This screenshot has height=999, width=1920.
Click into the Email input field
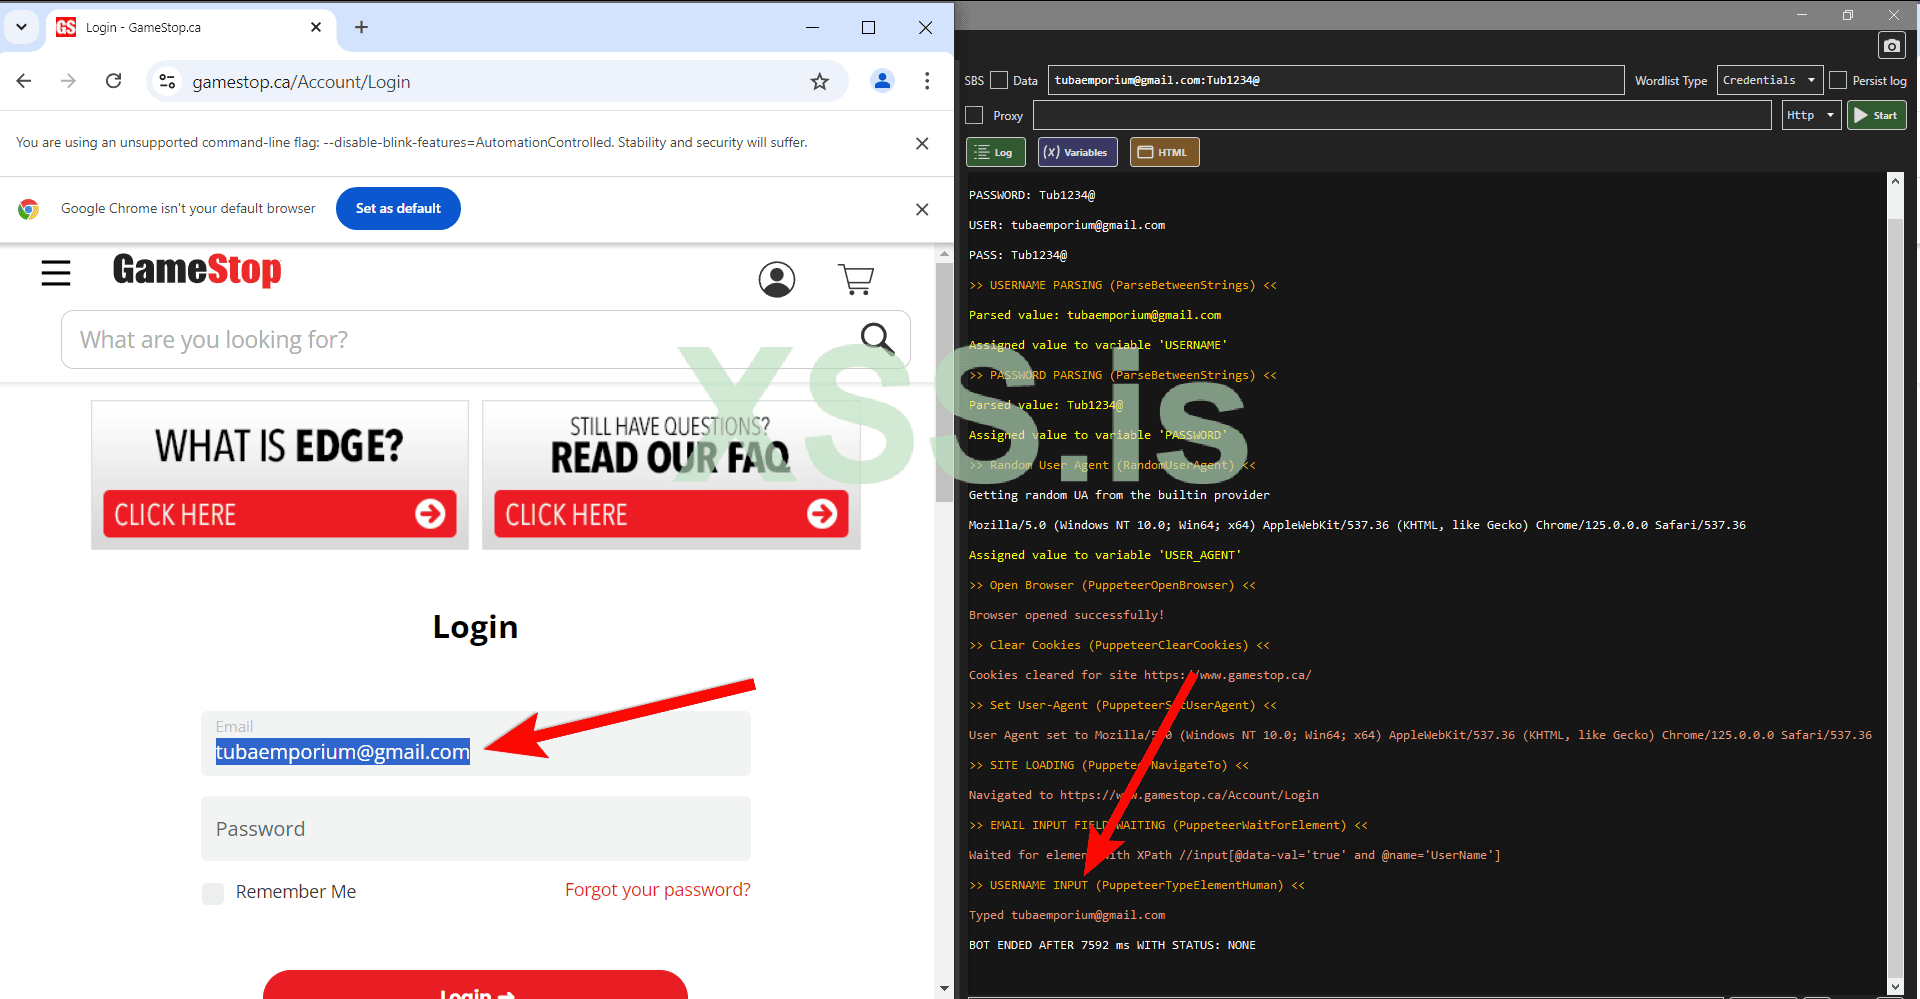tap(475, 743)
